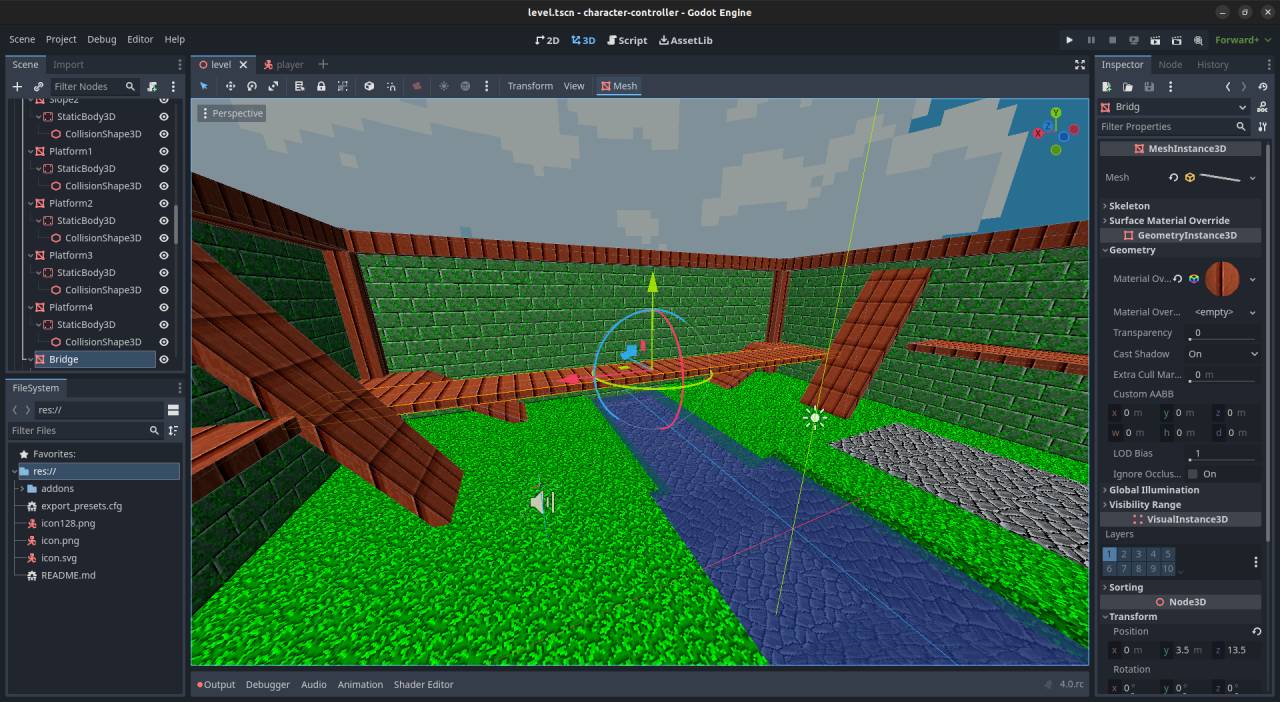Select the Scale tool
The height and width of the screenshot is (702, 1280).
274,86
